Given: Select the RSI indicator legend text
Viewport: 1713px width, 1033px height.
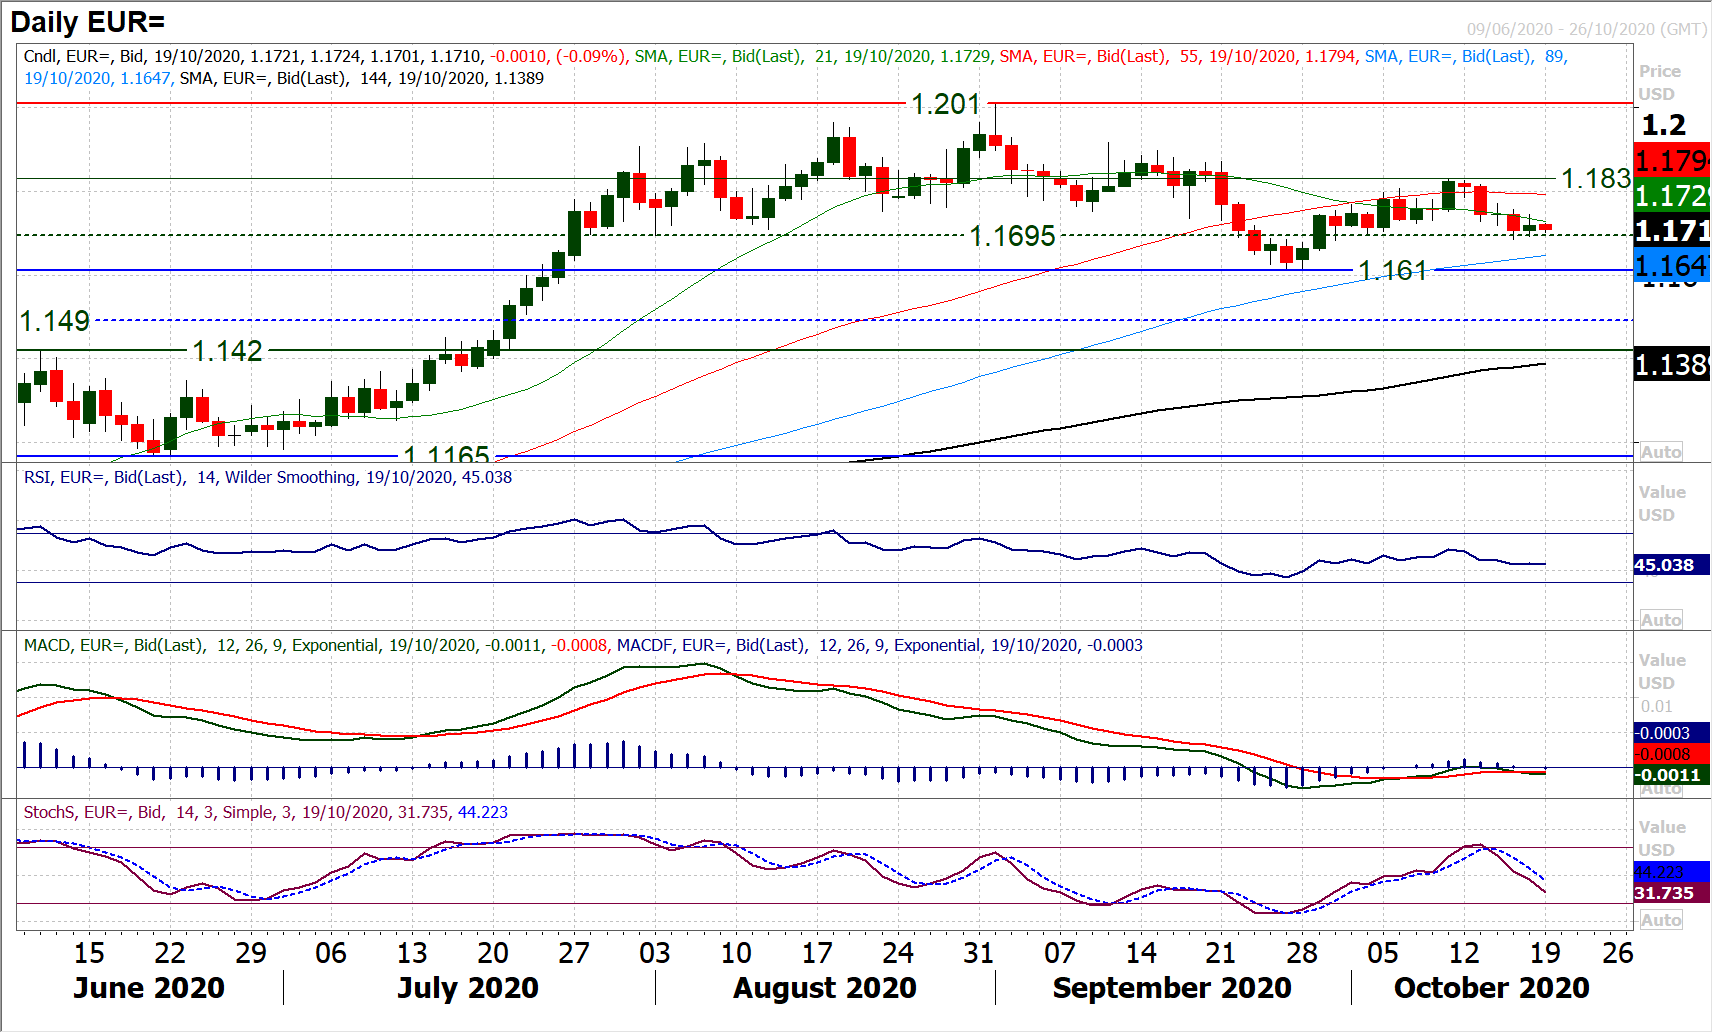Looking at the screenshot, I should tap(267, 478).
